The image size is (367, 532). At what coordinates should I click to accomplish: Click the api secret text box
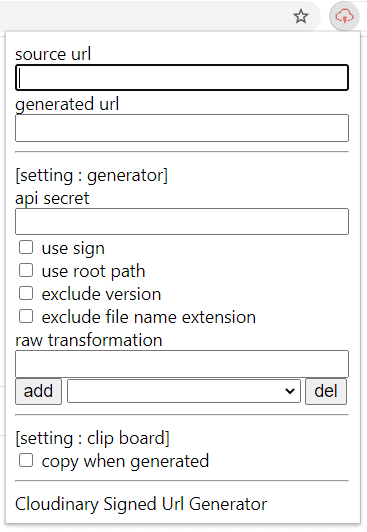pos(182,222)
